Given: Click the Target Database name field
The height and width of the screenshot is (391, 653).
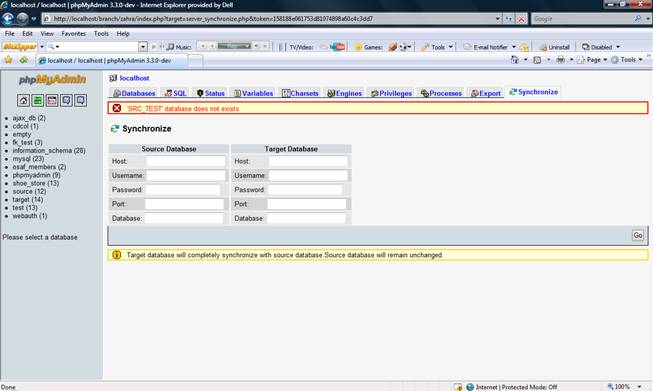Looking at the screenshot, I should [306, 218].
